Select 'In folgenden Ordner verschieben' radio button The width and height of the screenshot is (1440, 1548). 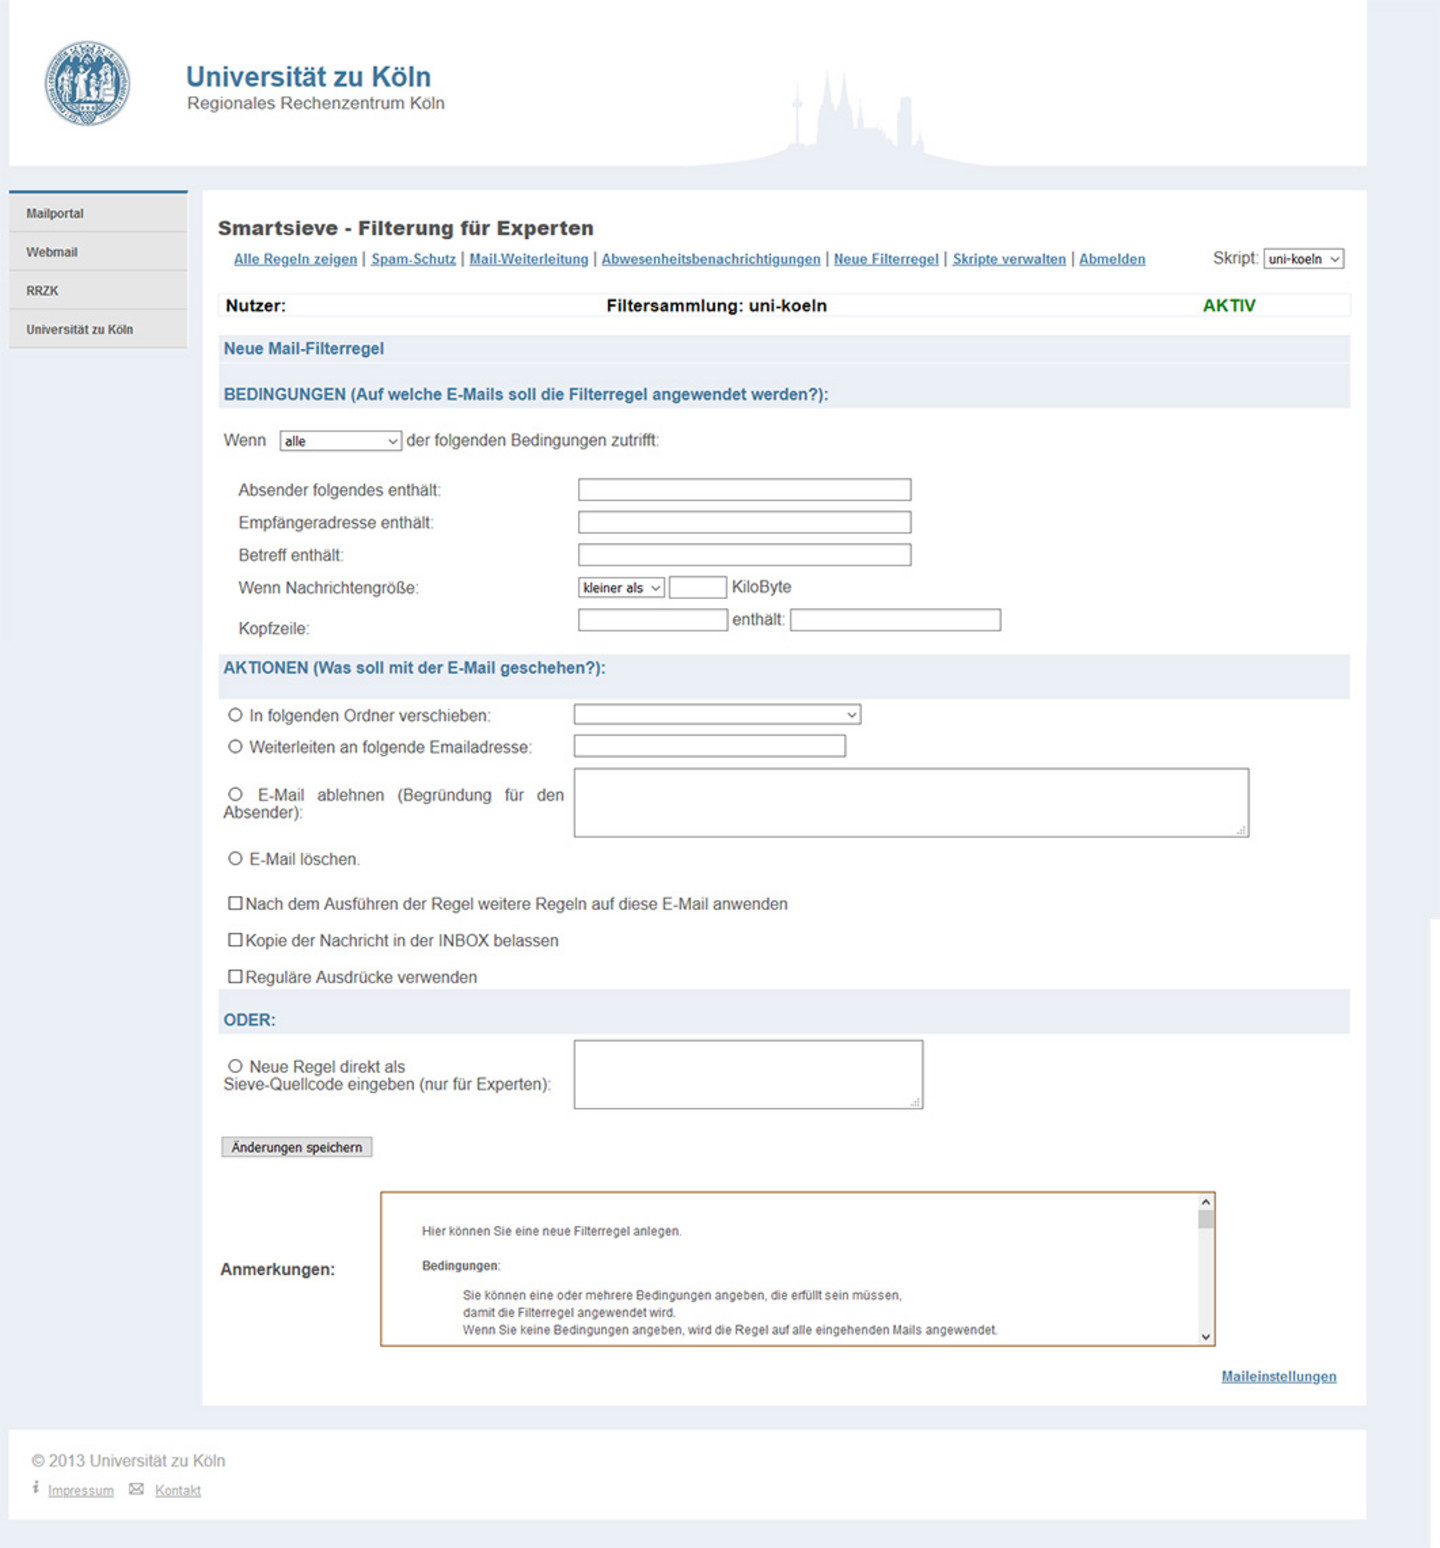235,715
